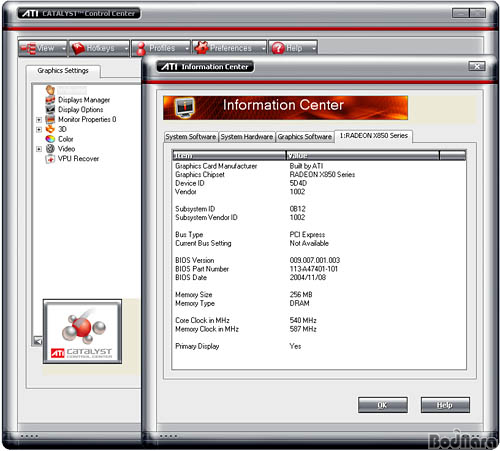500x451 pixels.
Task: Select the Color tree item
Action: click(x=66, y=139)
